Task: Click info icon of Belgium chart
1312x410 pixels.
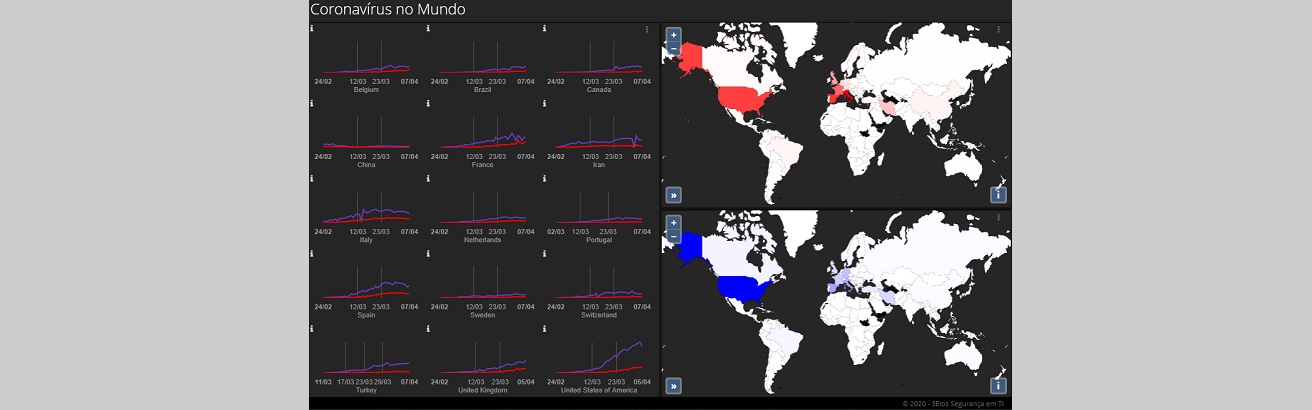Action: [312, 28]
